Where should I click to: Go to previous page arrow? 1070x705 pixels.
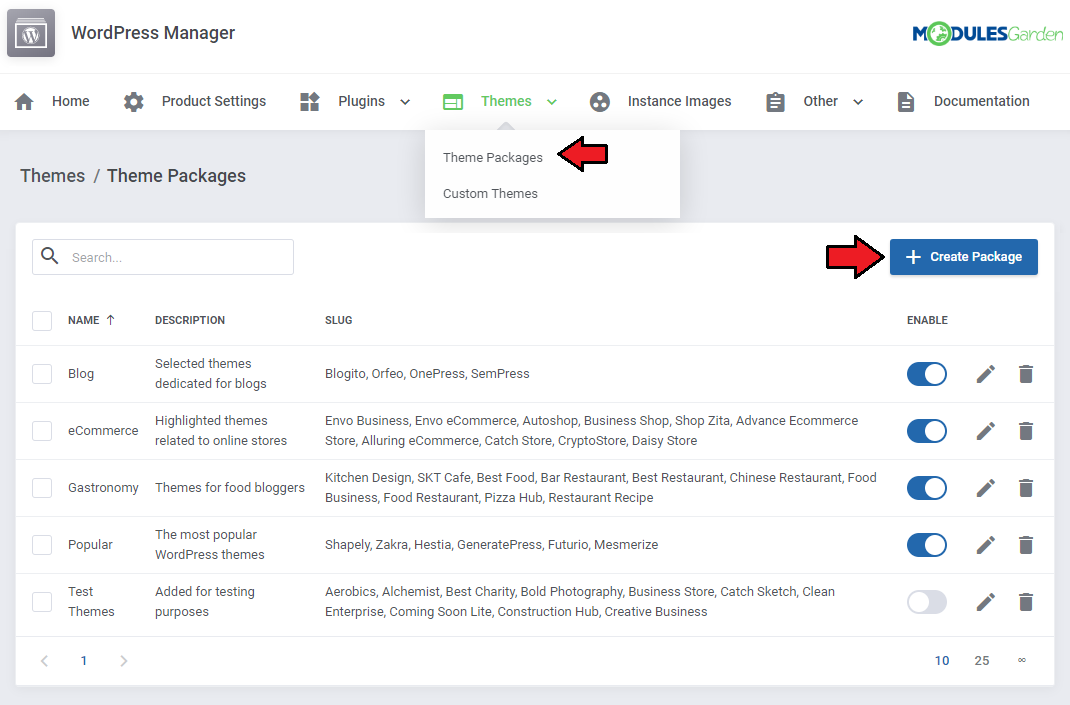coord(44,661)
